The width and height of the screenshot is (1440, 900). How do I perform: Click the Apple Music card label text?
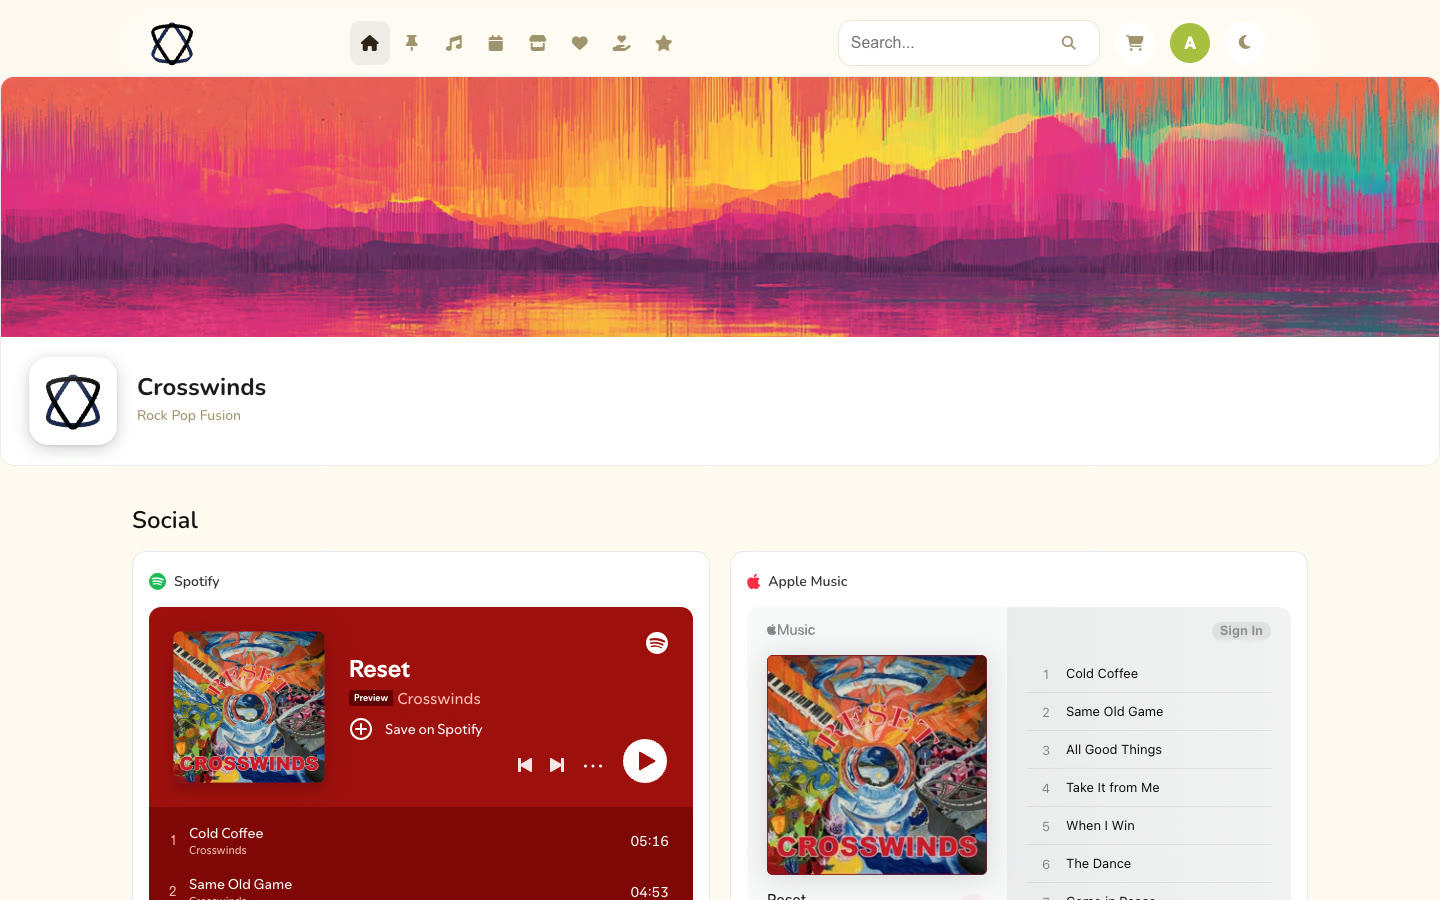(808, 581)
